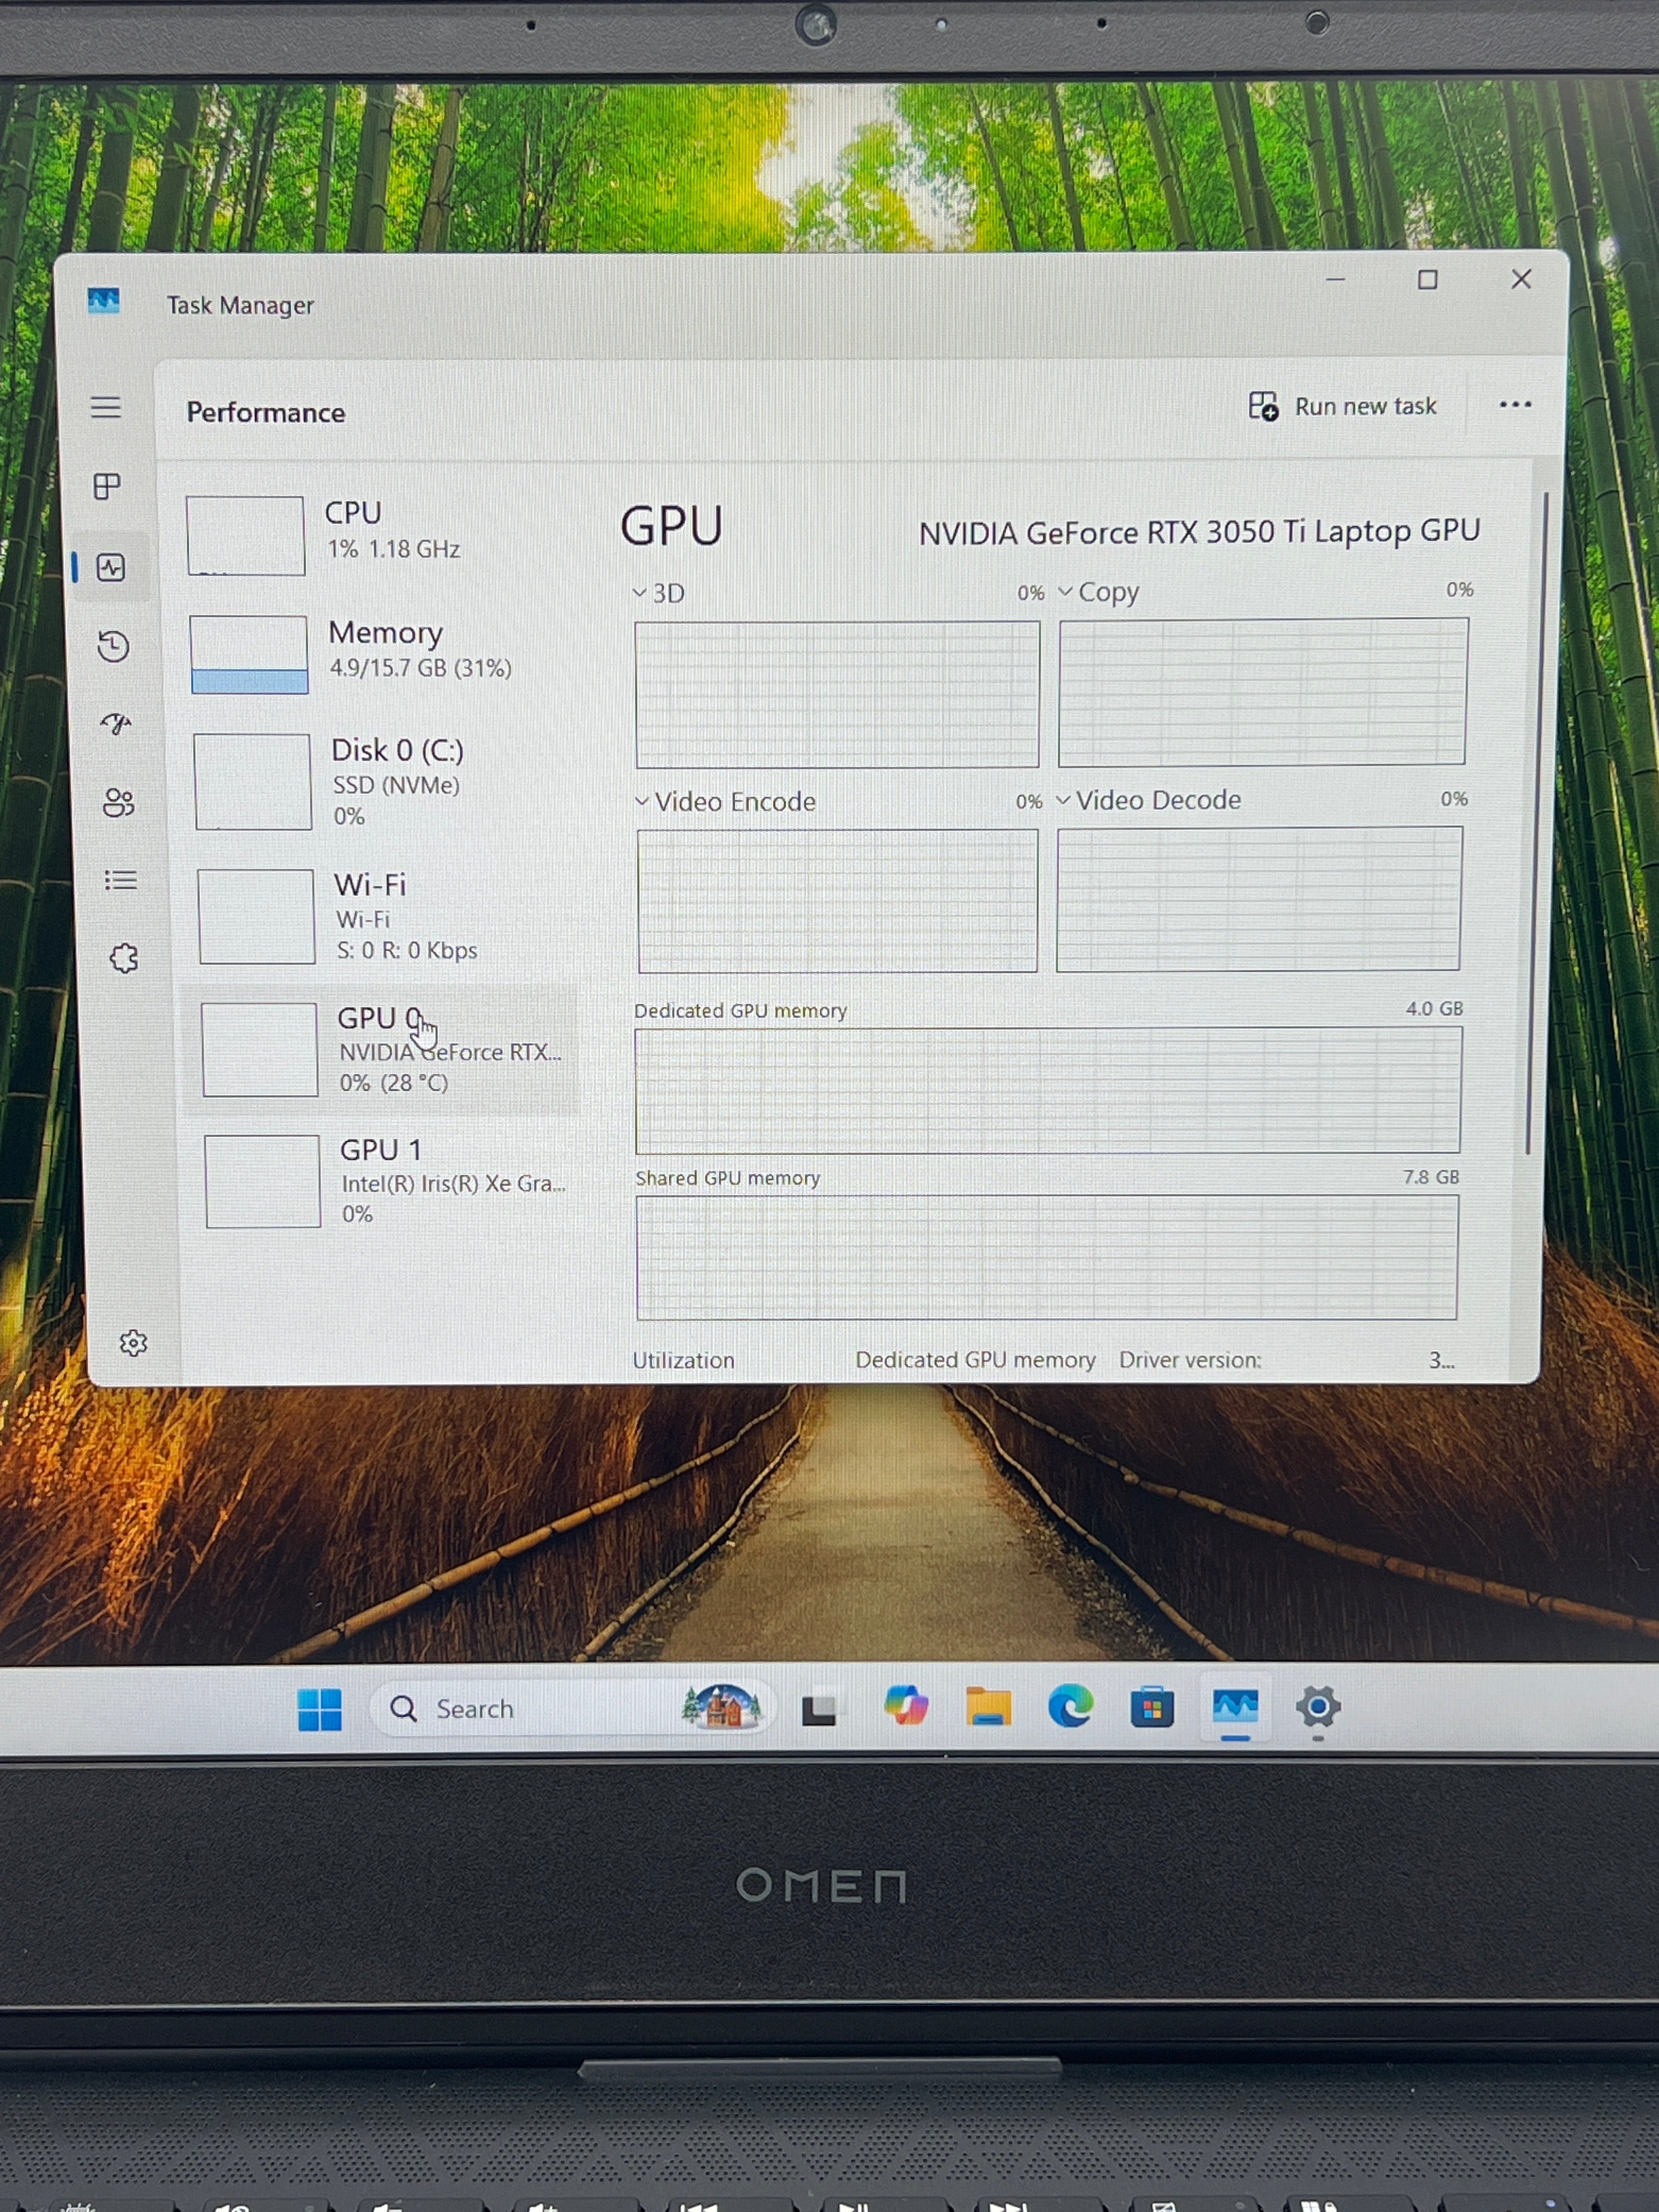The image size is (1659, 2212).
Task: Select the Performance page icon in sidebar
Action: [x=111, y=568]
